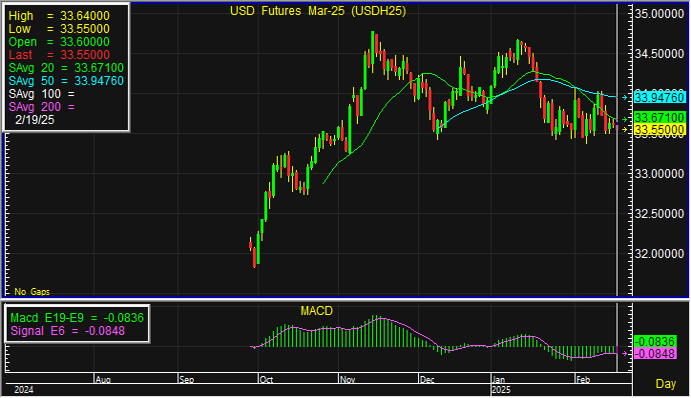The image size is (691, 398).
Task: Click the Macd E19-E9 legend line
Action: pyautogui.click(x=77, y=318)
